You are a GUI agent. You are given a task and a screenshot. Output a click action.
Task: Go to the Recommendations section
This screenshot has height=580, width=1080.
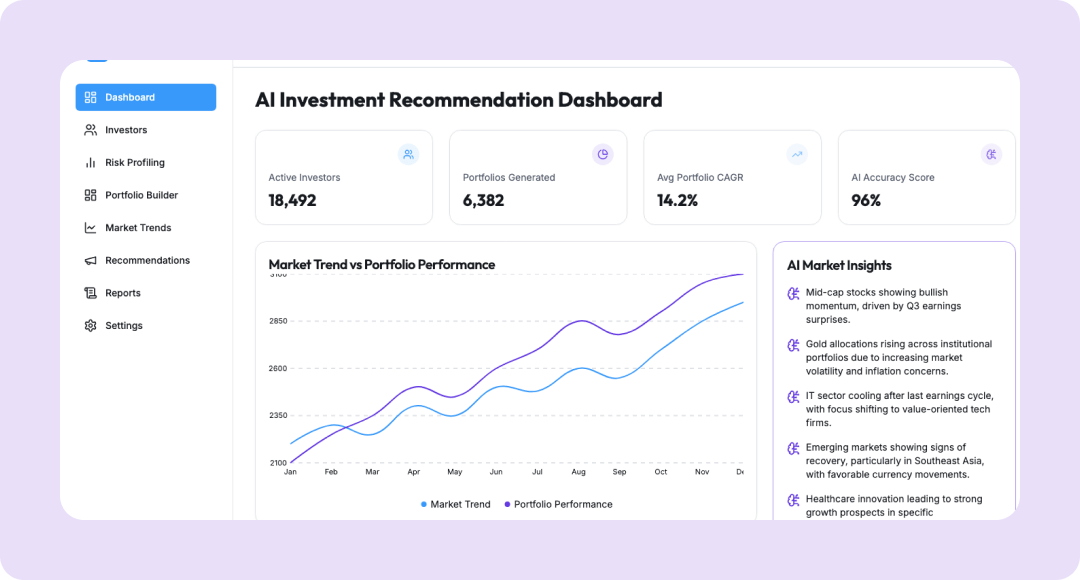coord(147,261)
